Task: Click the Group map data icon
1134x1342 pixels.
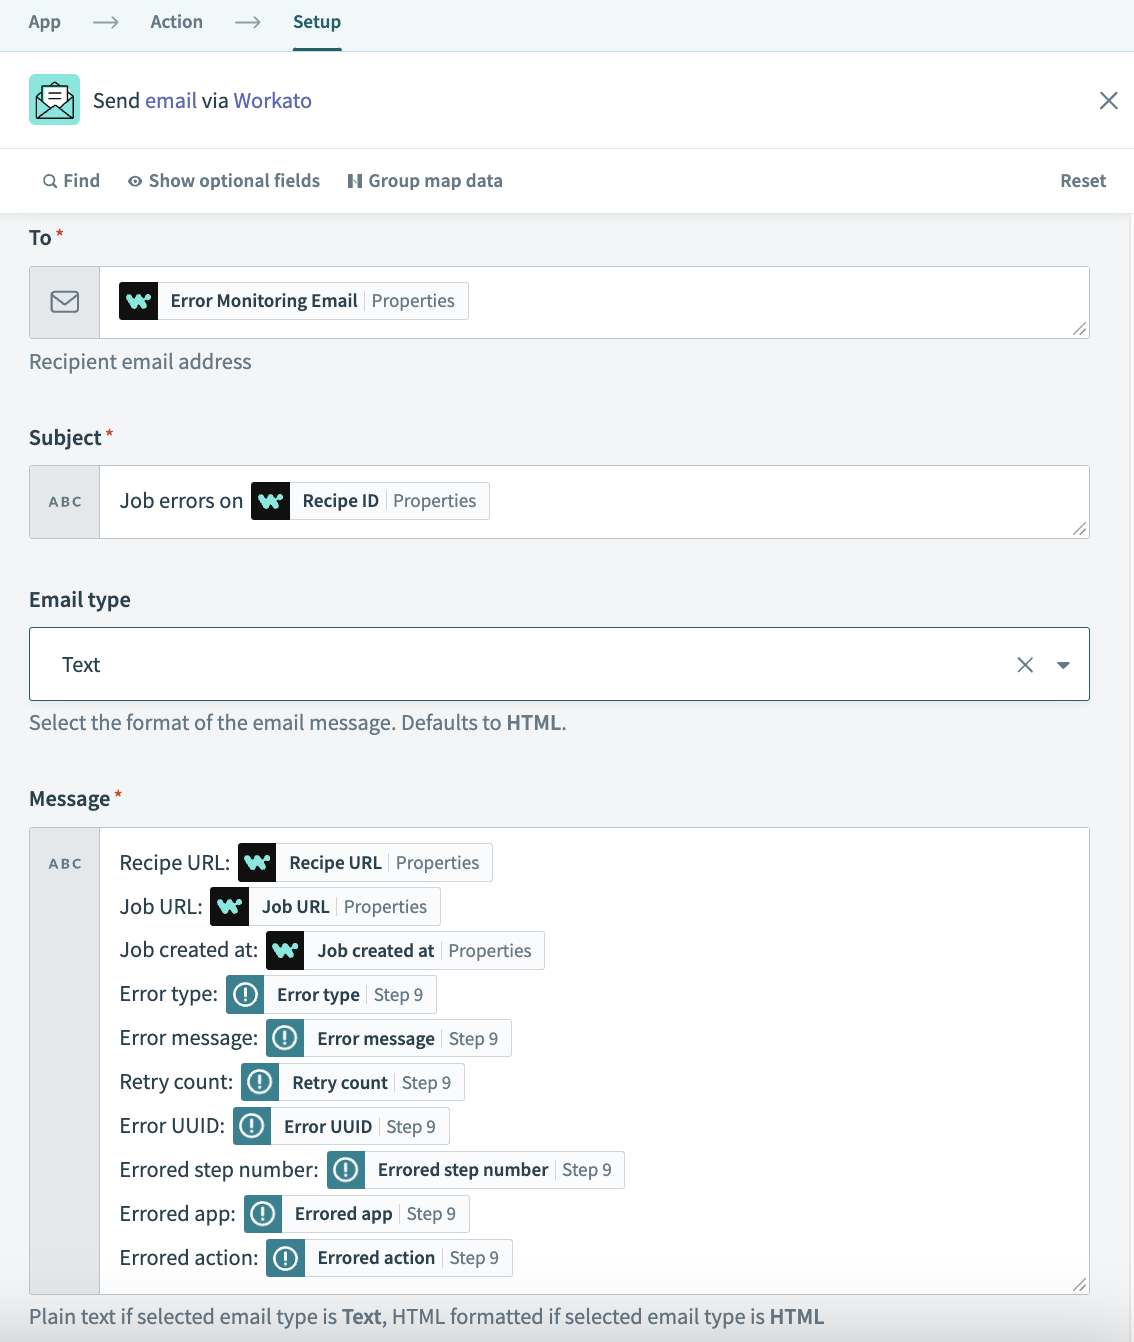Action: pos(356,180)
